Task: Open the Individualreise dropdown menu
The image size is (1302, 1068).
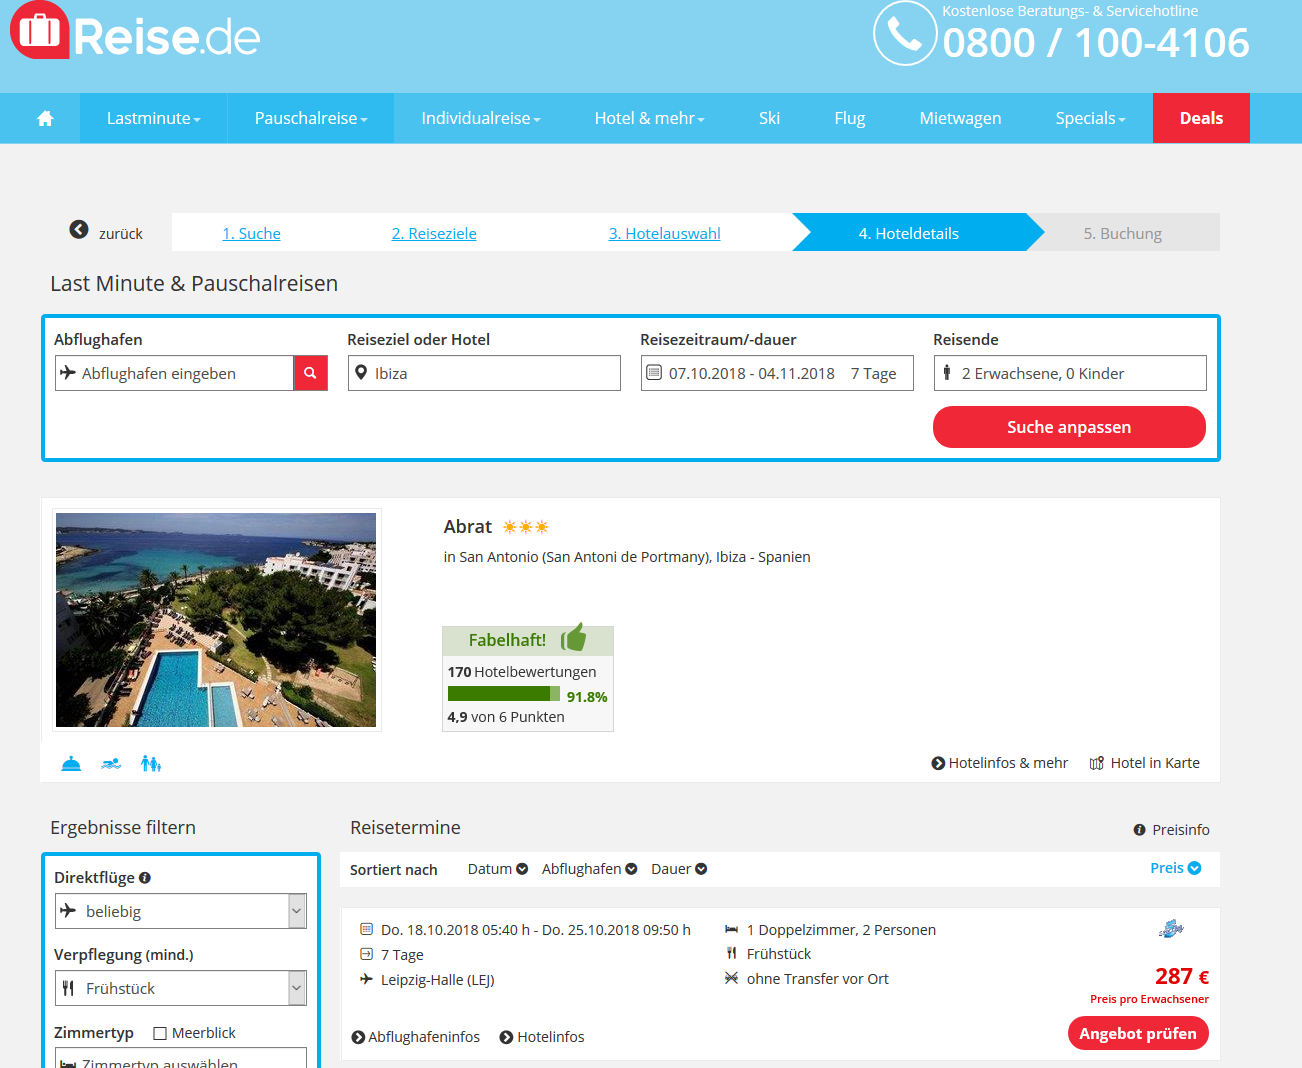Action: (x=481, y=118)
